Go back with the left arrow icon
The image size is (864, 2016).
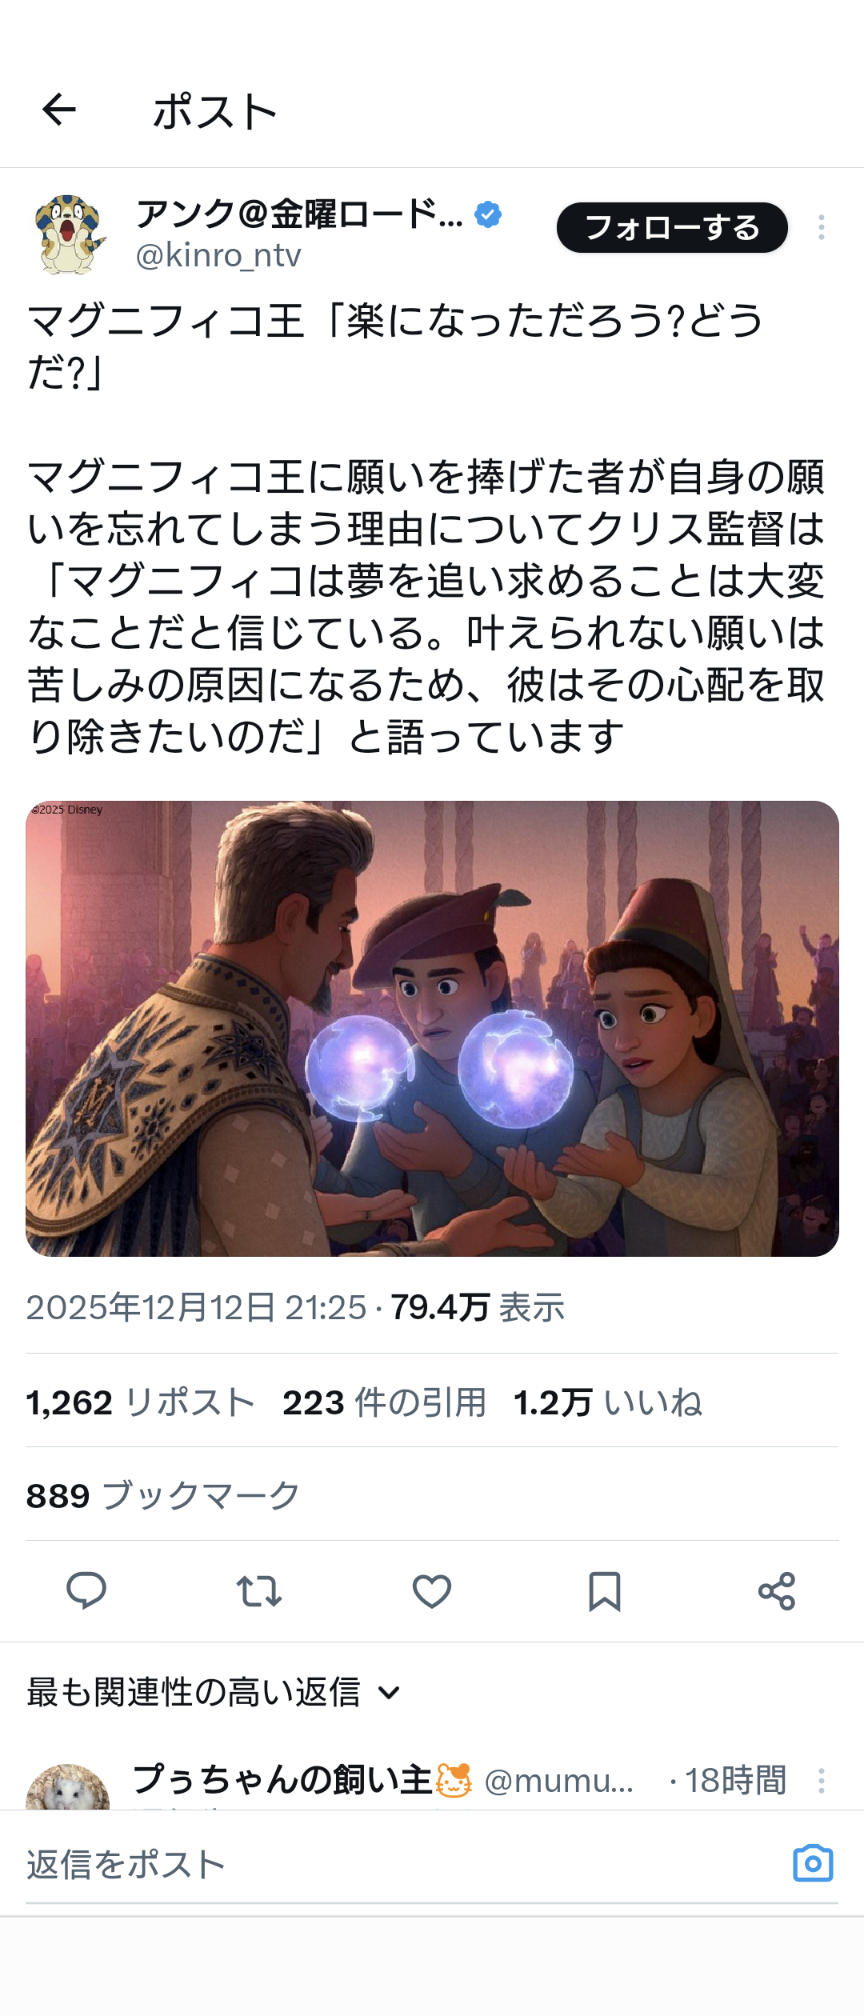59,110
